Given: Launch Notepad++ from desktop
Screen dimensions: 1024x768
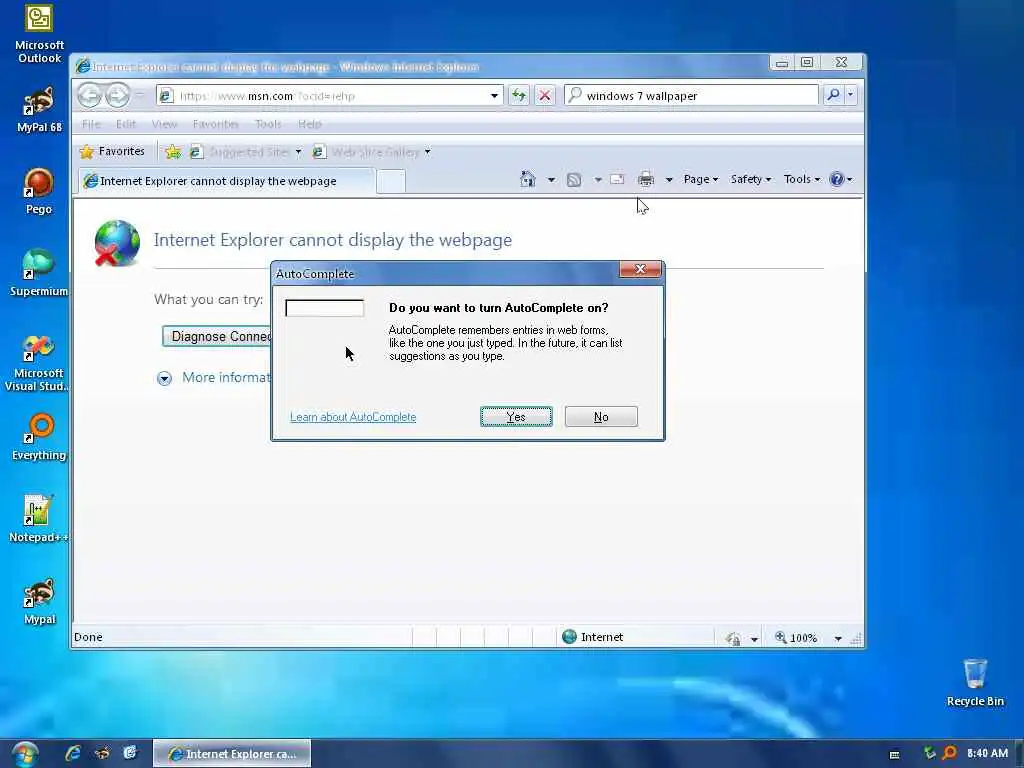Looking at the screenshot, I should 39,519.
